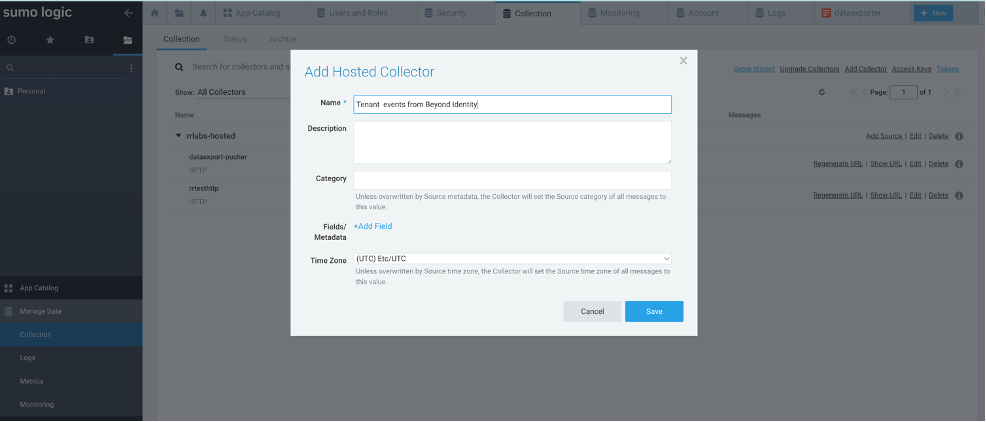Open the Time Zone dropdown
Image resolution: width=986 pixels, height=422 pixels.
coord(512,259)
